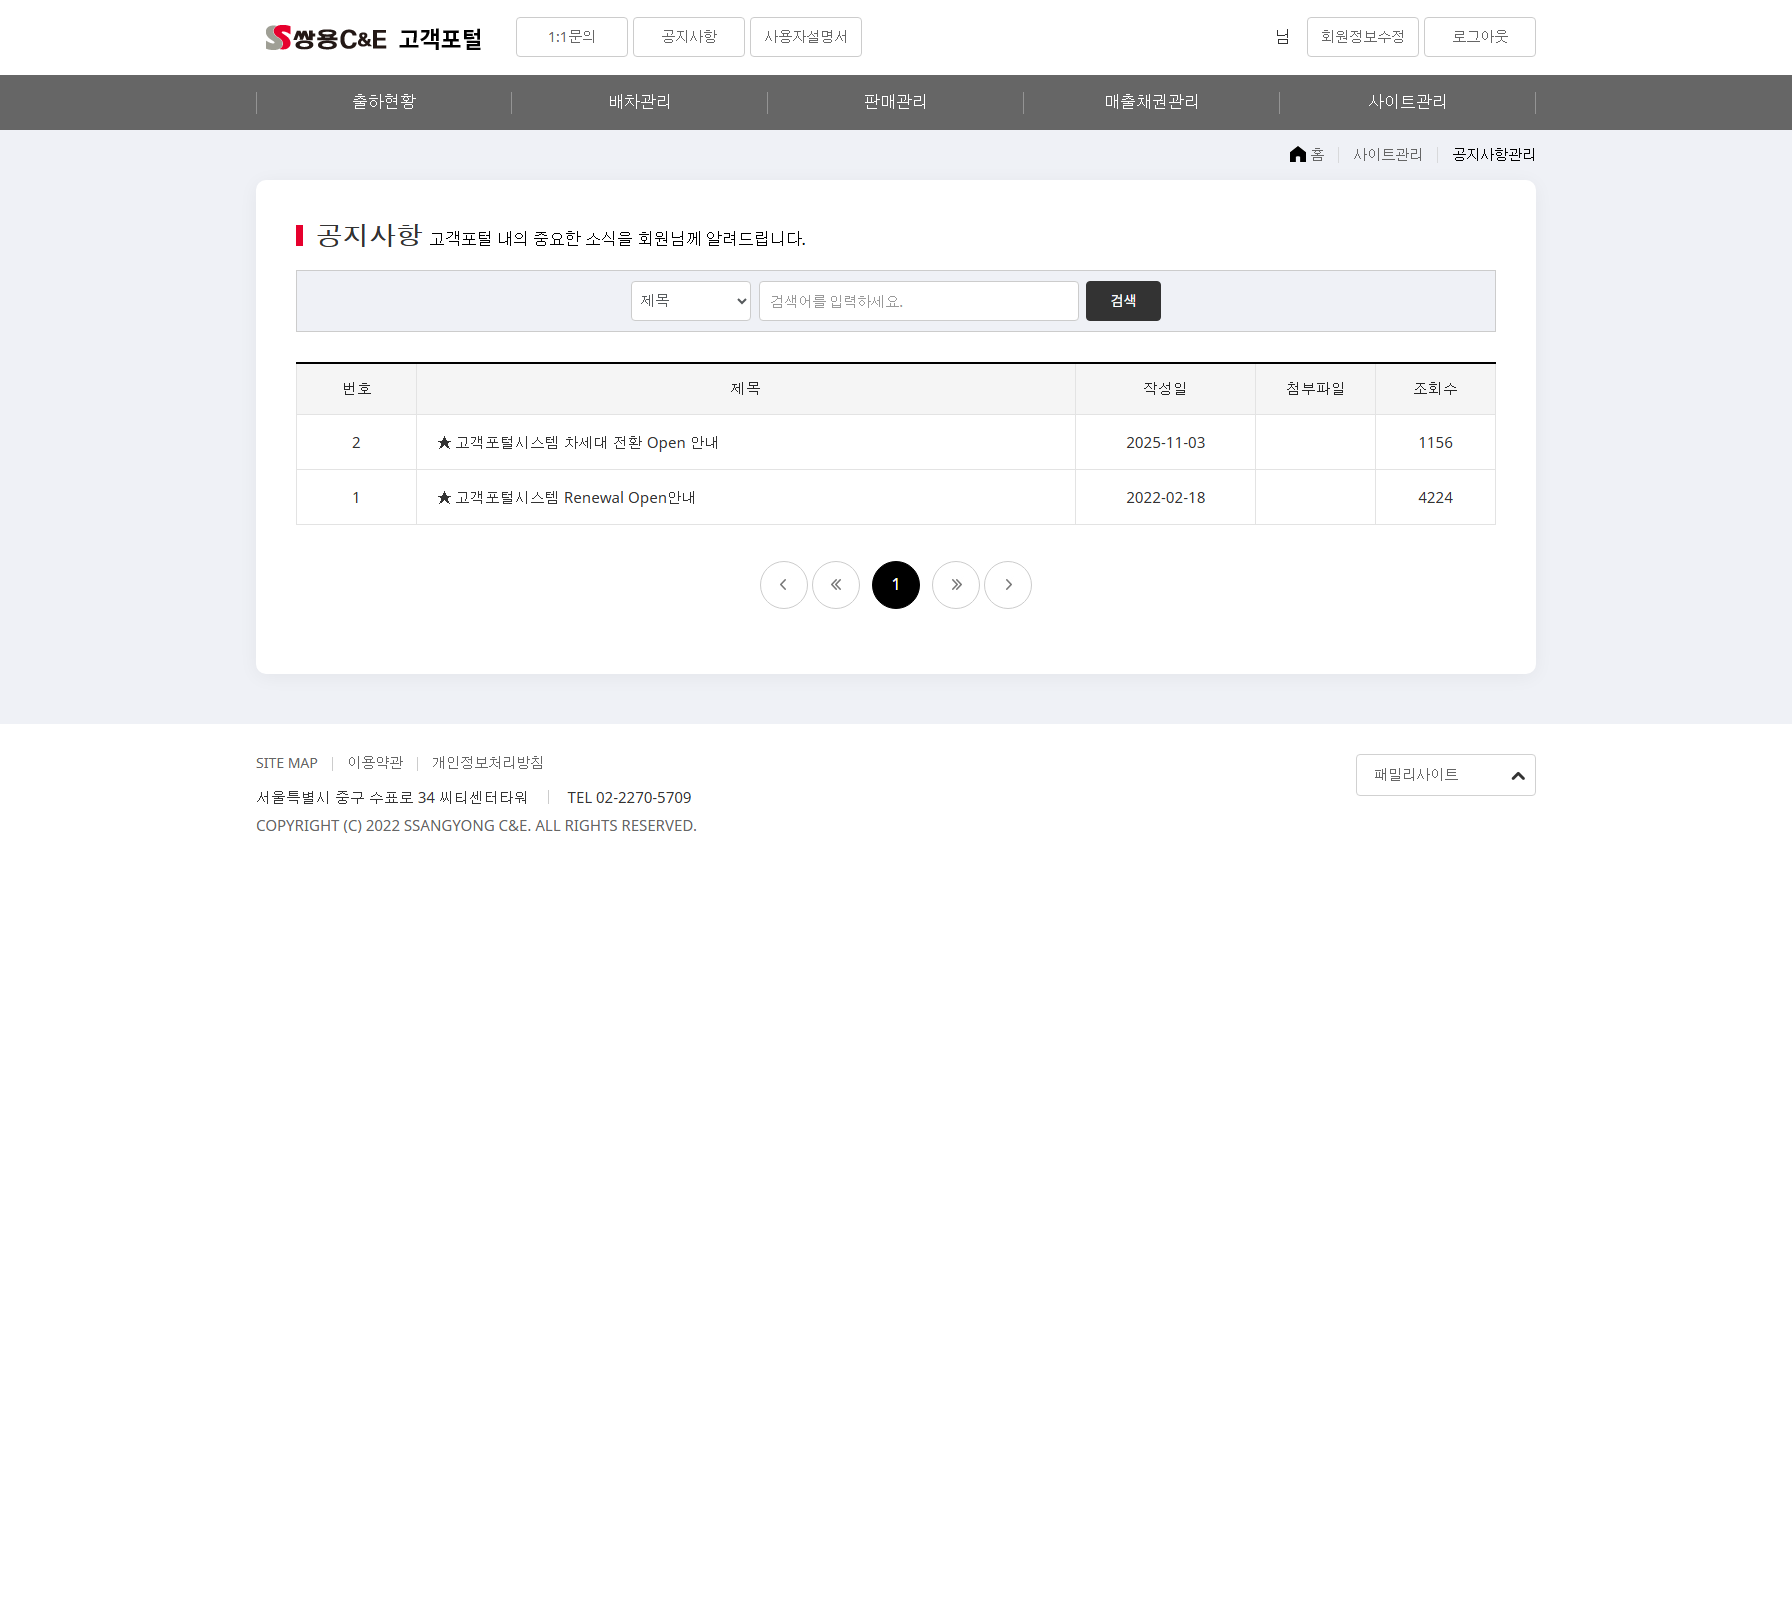Viewport: 1792px width, 1600px height.
Task: Click TEL 02-2270-5709 in footer
Action: (x=629, y=798)
